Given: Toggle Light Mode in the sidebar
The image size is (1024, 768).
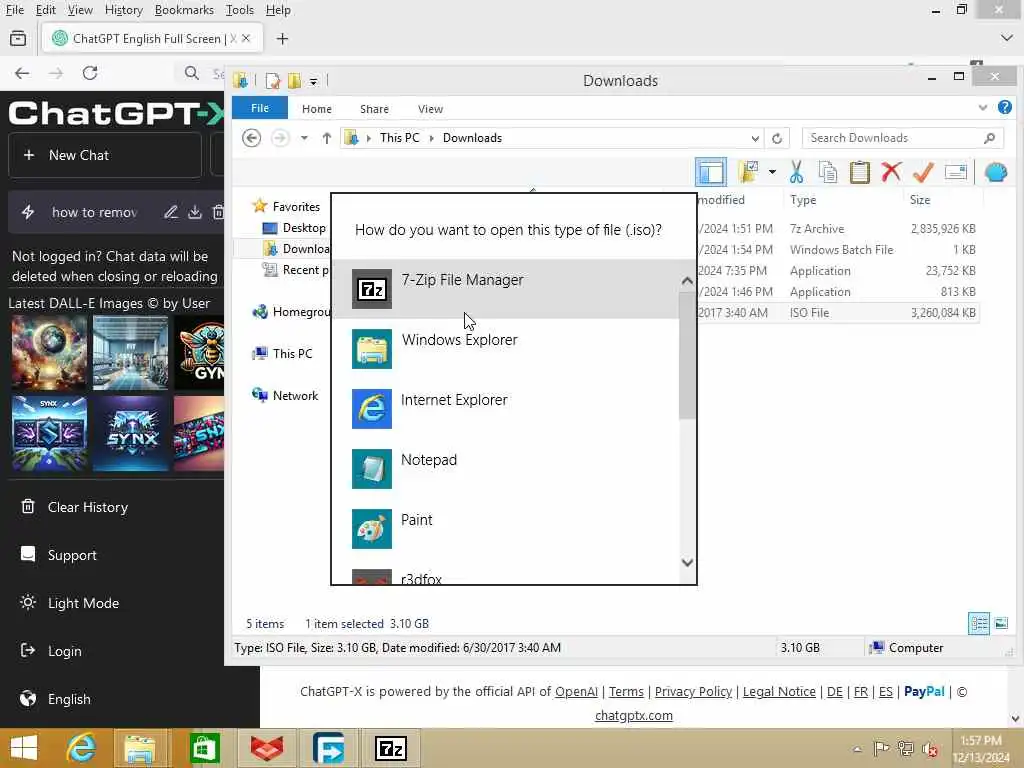Looking at the screenshot, I should point(70,603).
